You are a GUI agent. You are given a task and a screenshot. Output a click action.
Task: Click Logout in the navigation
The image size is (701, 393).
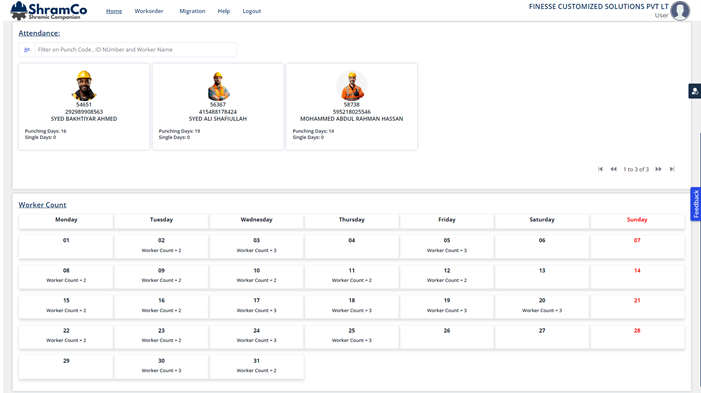tap(252, 11)
